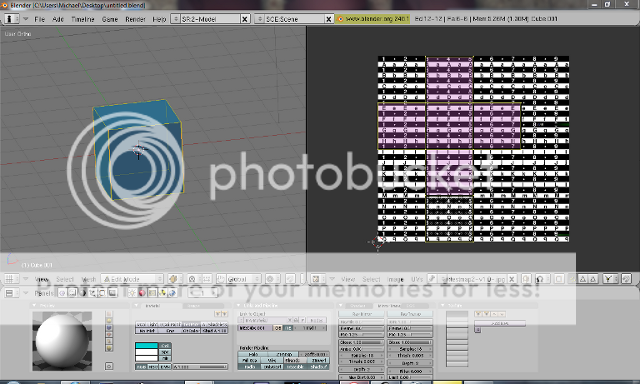Click the Col color button
This screenshot has width=640, height=384.
click(165, 346)
